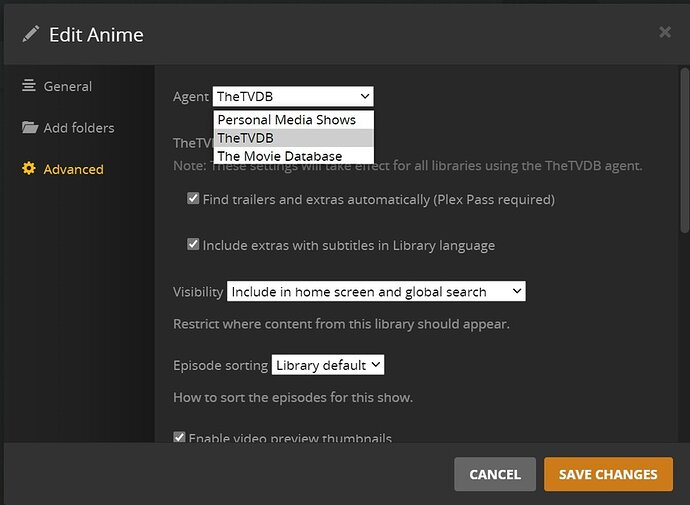Click the Edit Anime dialog title
The height and width of the screenshot is (505, 690).
[x=96, y=35]
